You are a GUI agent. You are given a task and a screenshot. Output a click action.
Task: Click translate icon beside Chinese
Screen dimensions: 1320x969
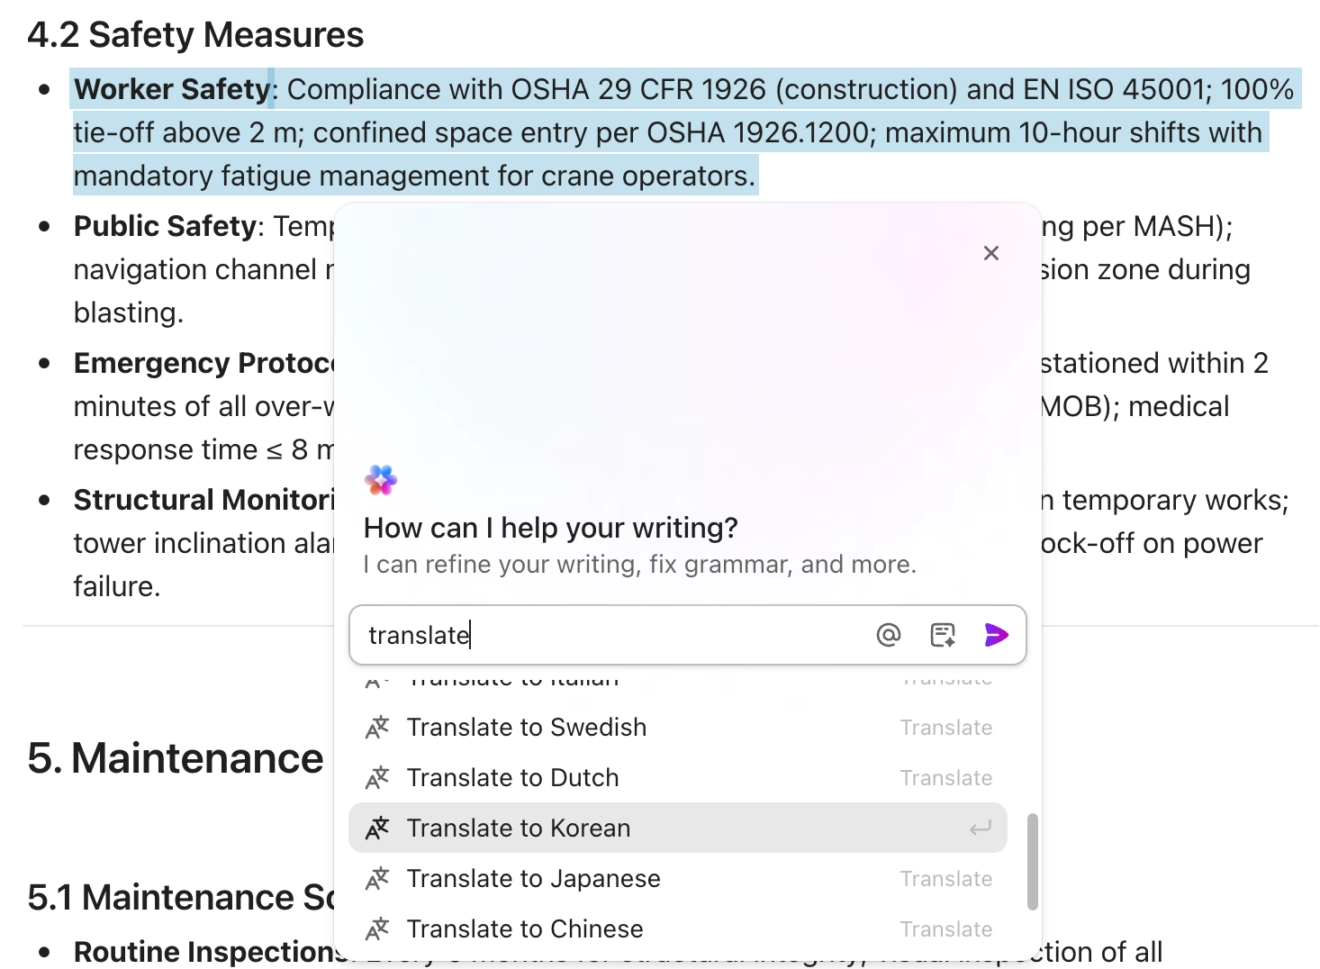pos(377,930)
